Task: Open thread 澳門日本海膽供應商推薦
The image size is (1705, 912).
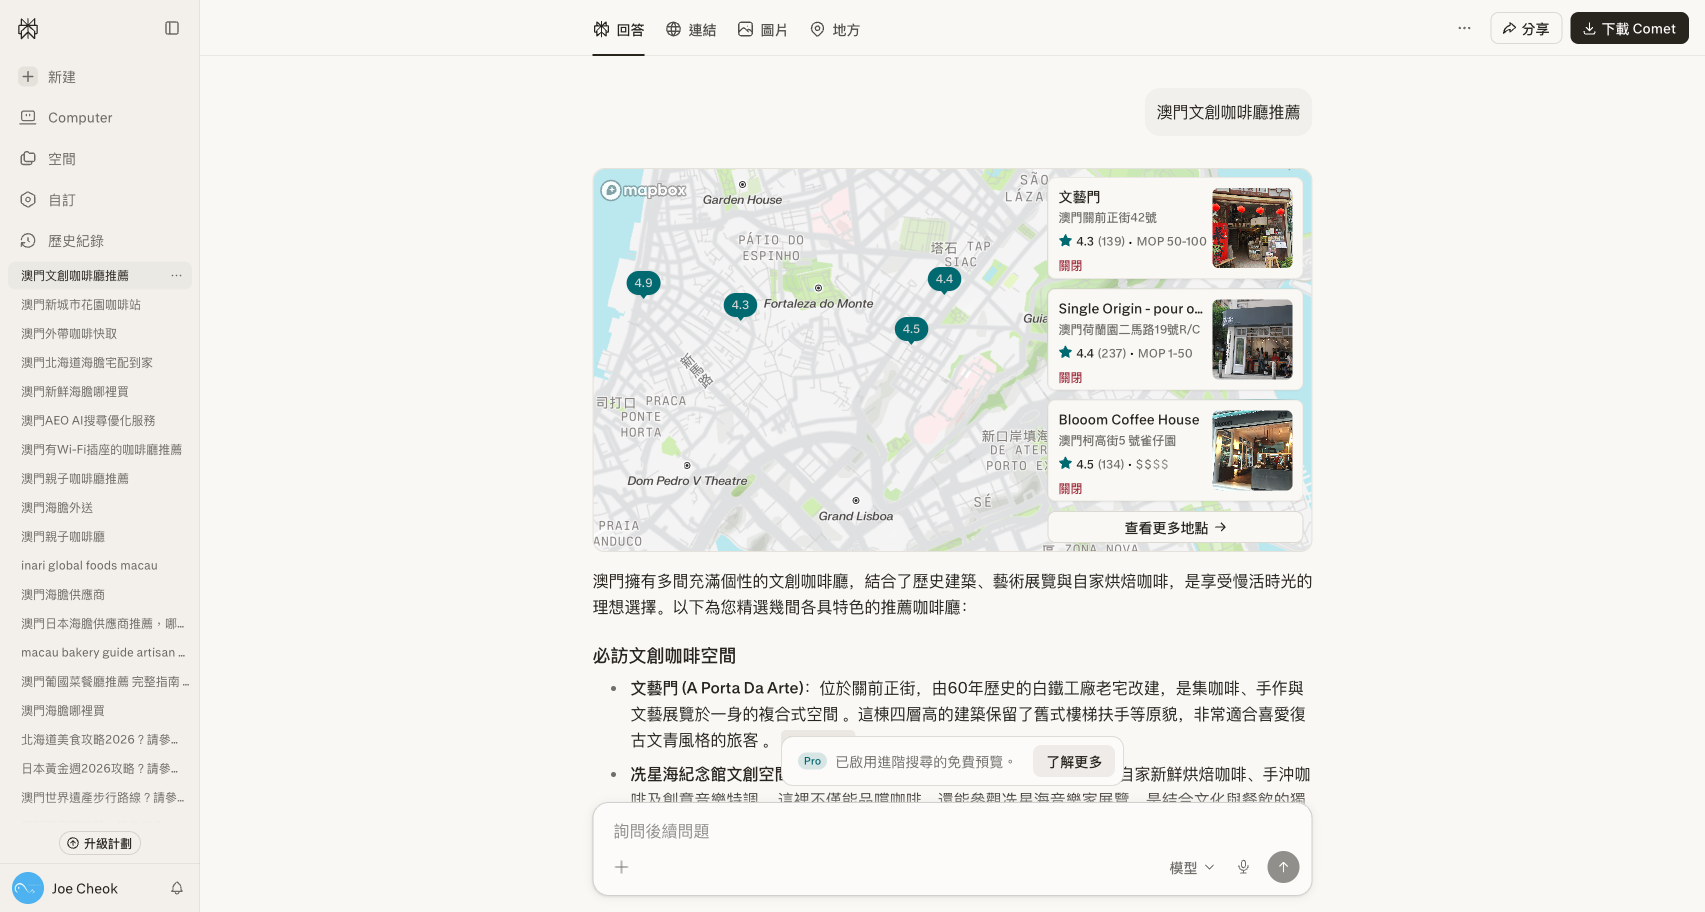Action: coord(100,624)
